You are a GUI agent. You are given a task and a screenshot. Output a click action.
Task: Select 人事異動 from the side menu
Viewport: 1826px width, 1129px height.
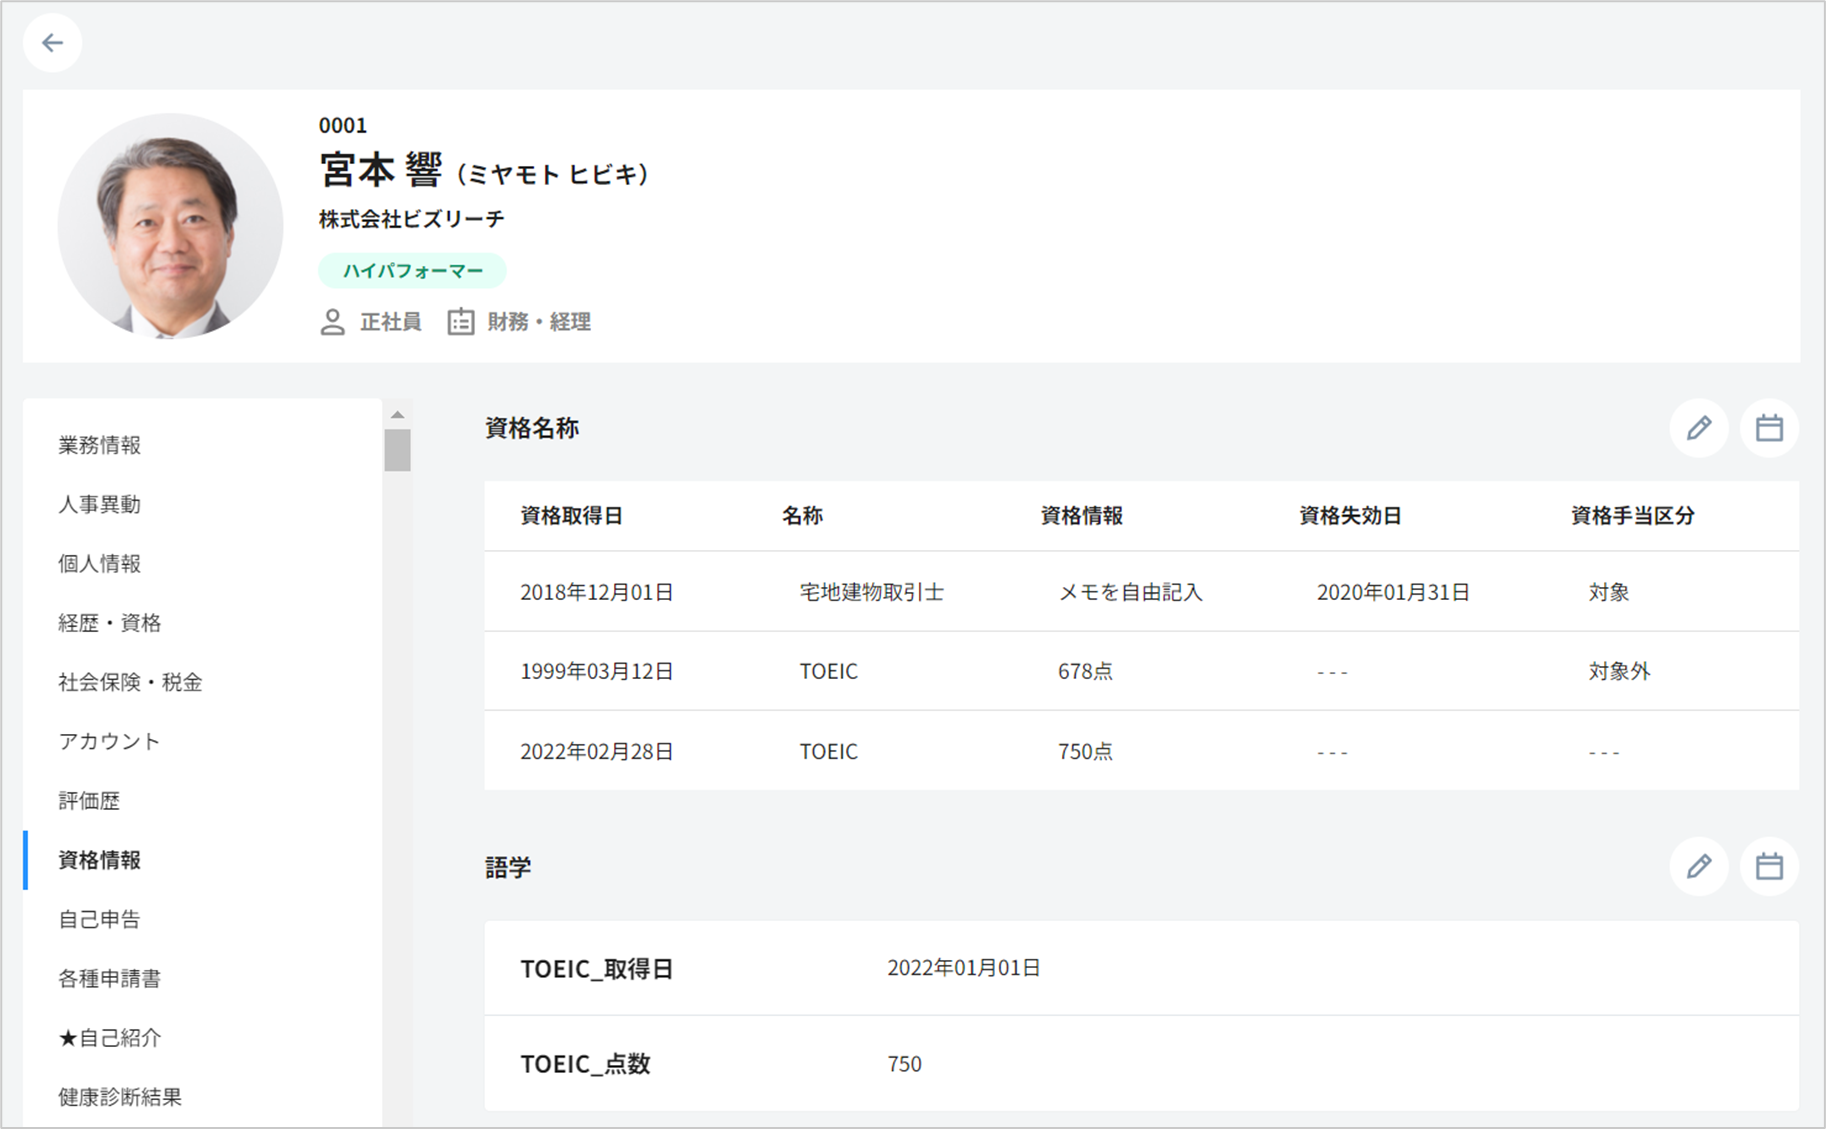[100, 504]
